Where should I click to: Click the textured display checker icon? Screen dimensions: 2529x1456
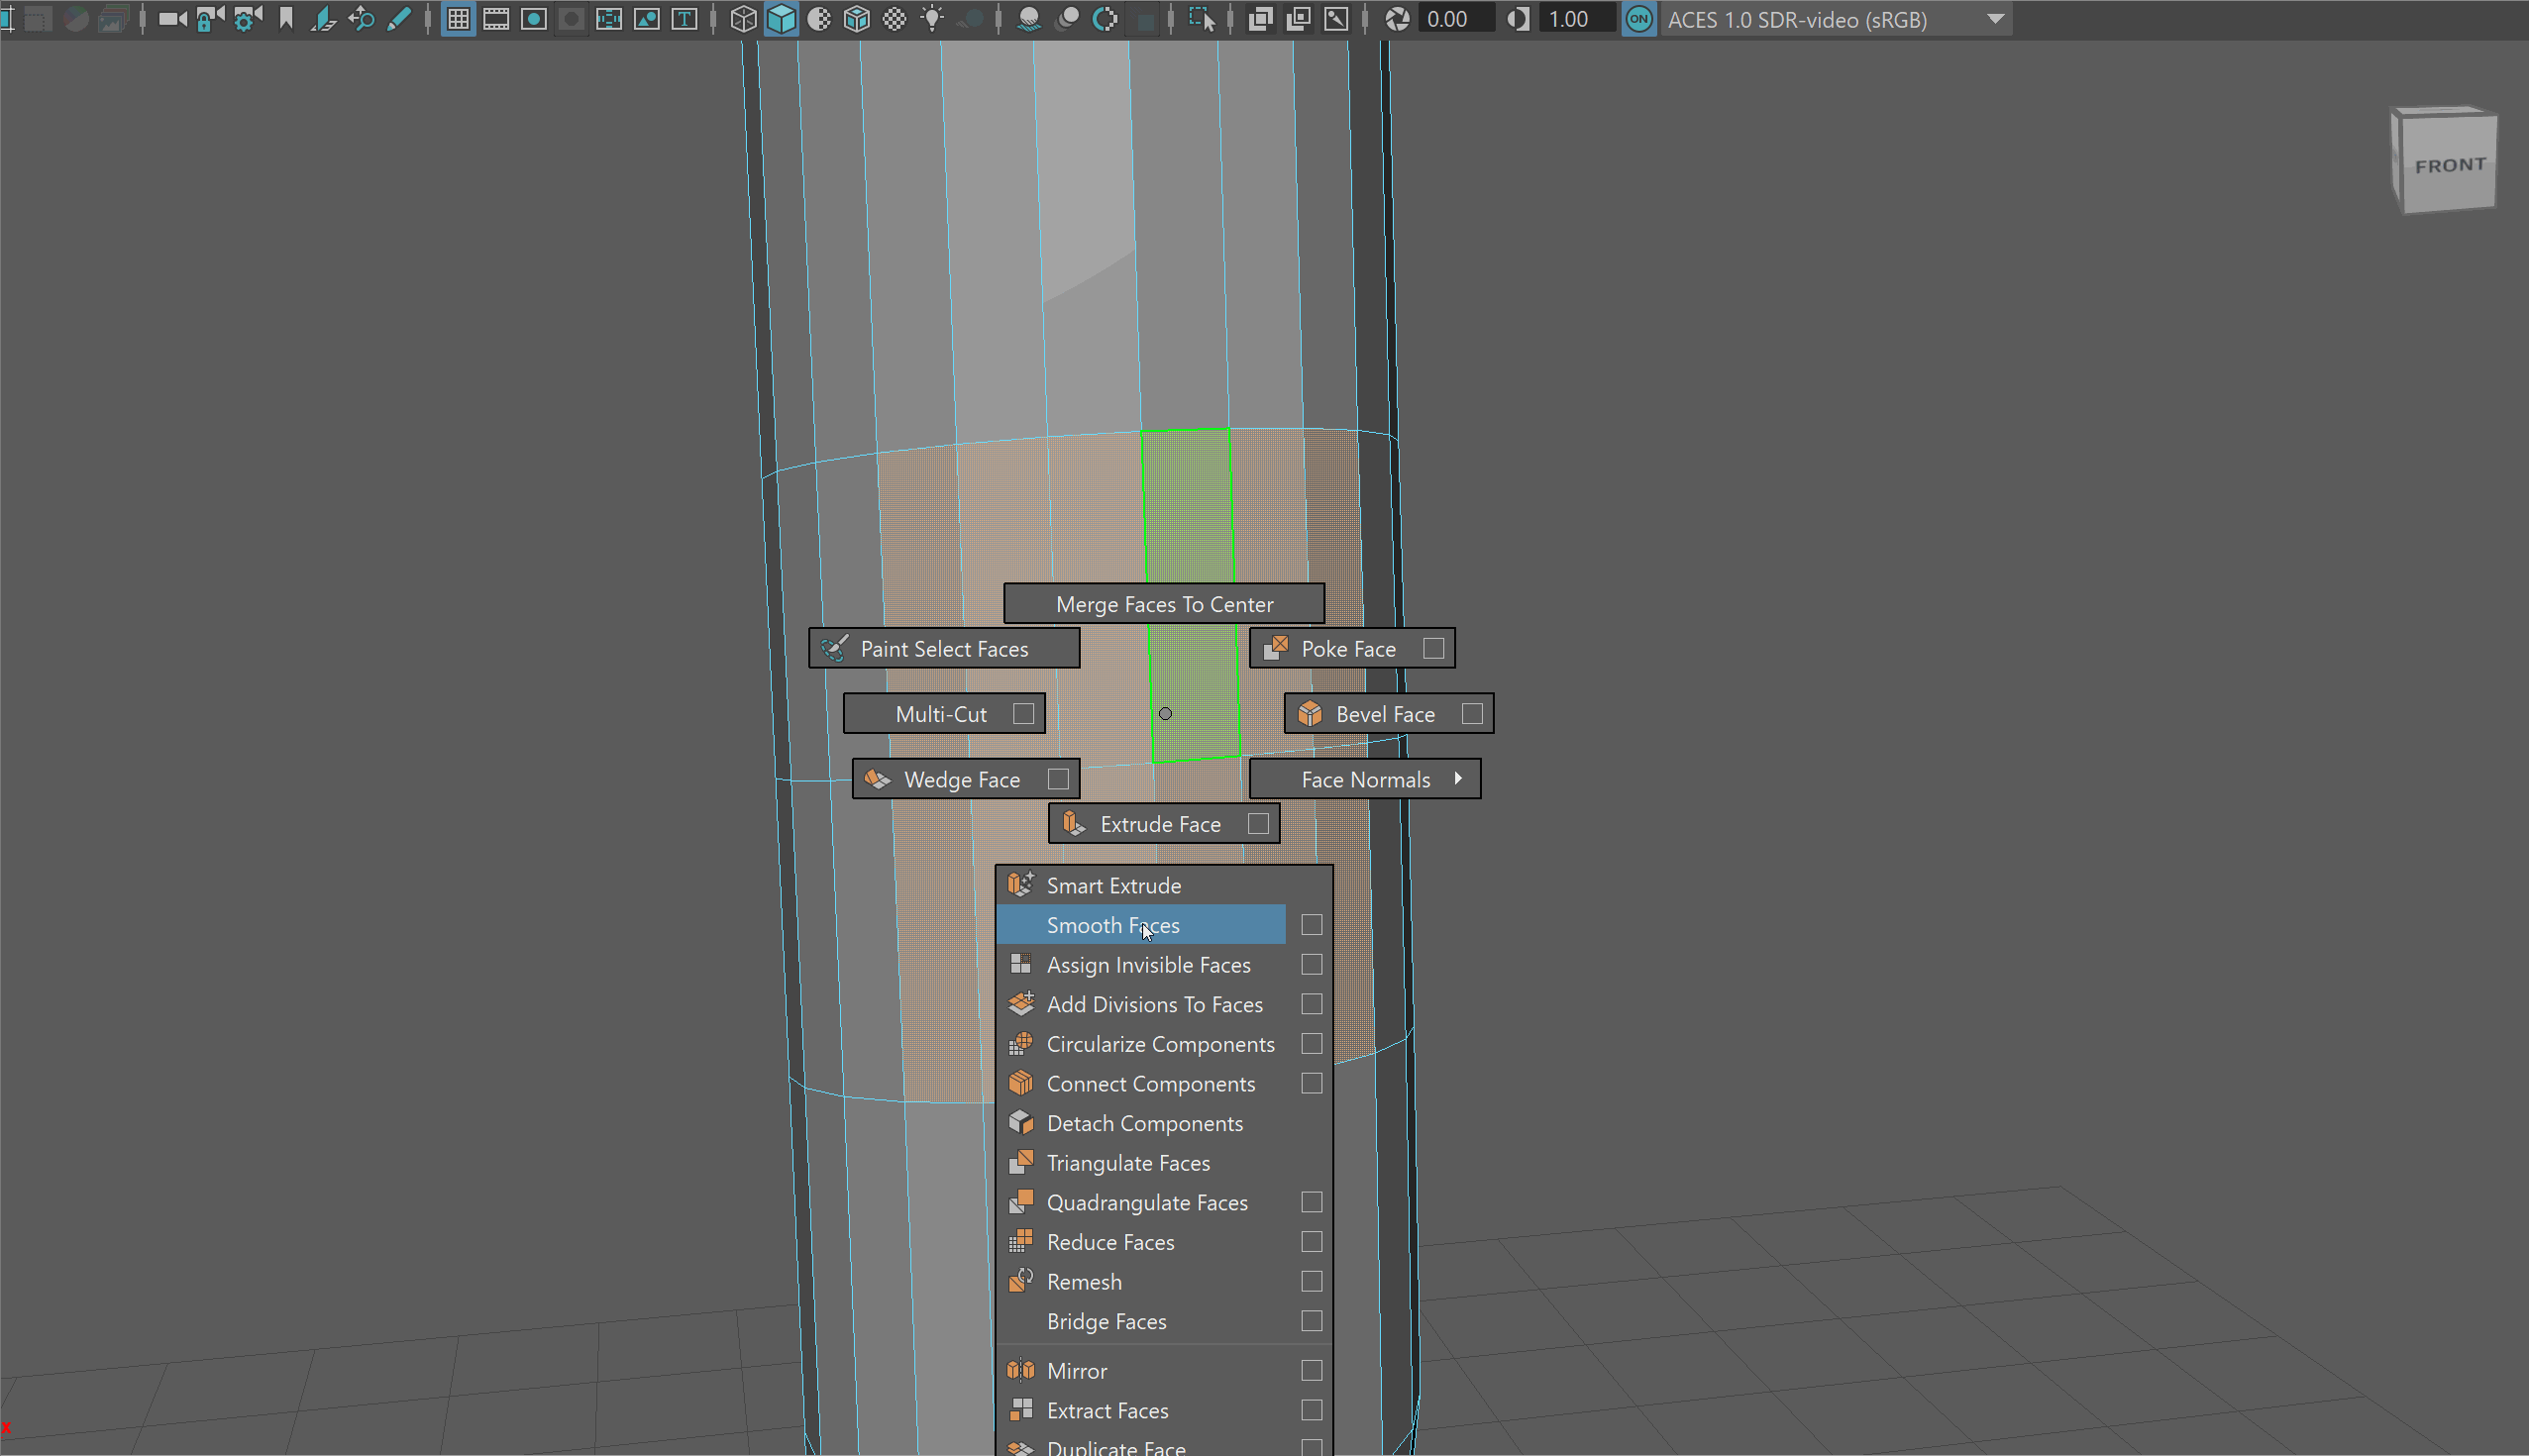894,19
